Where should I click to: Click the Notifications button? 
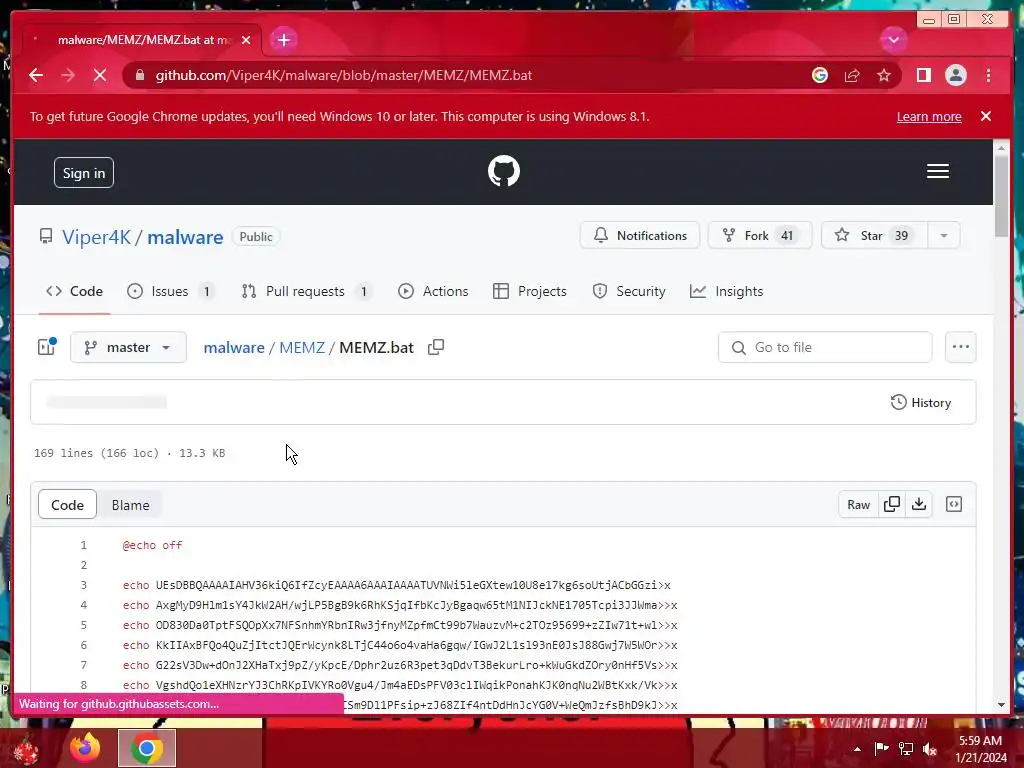pyautogui.click(x=639, y=235)
